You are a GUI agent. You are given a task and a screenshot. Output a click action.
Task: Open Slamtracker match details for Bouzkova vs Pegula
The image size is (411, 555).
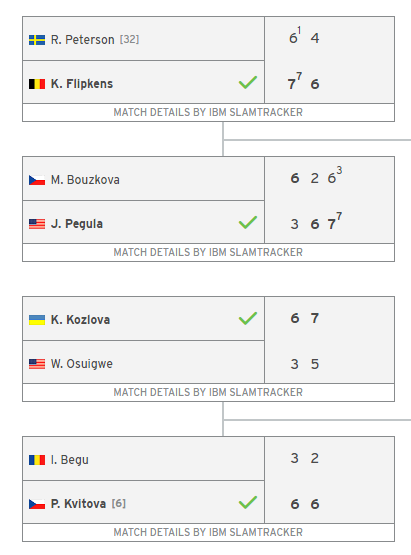click(x=208, y=252)
